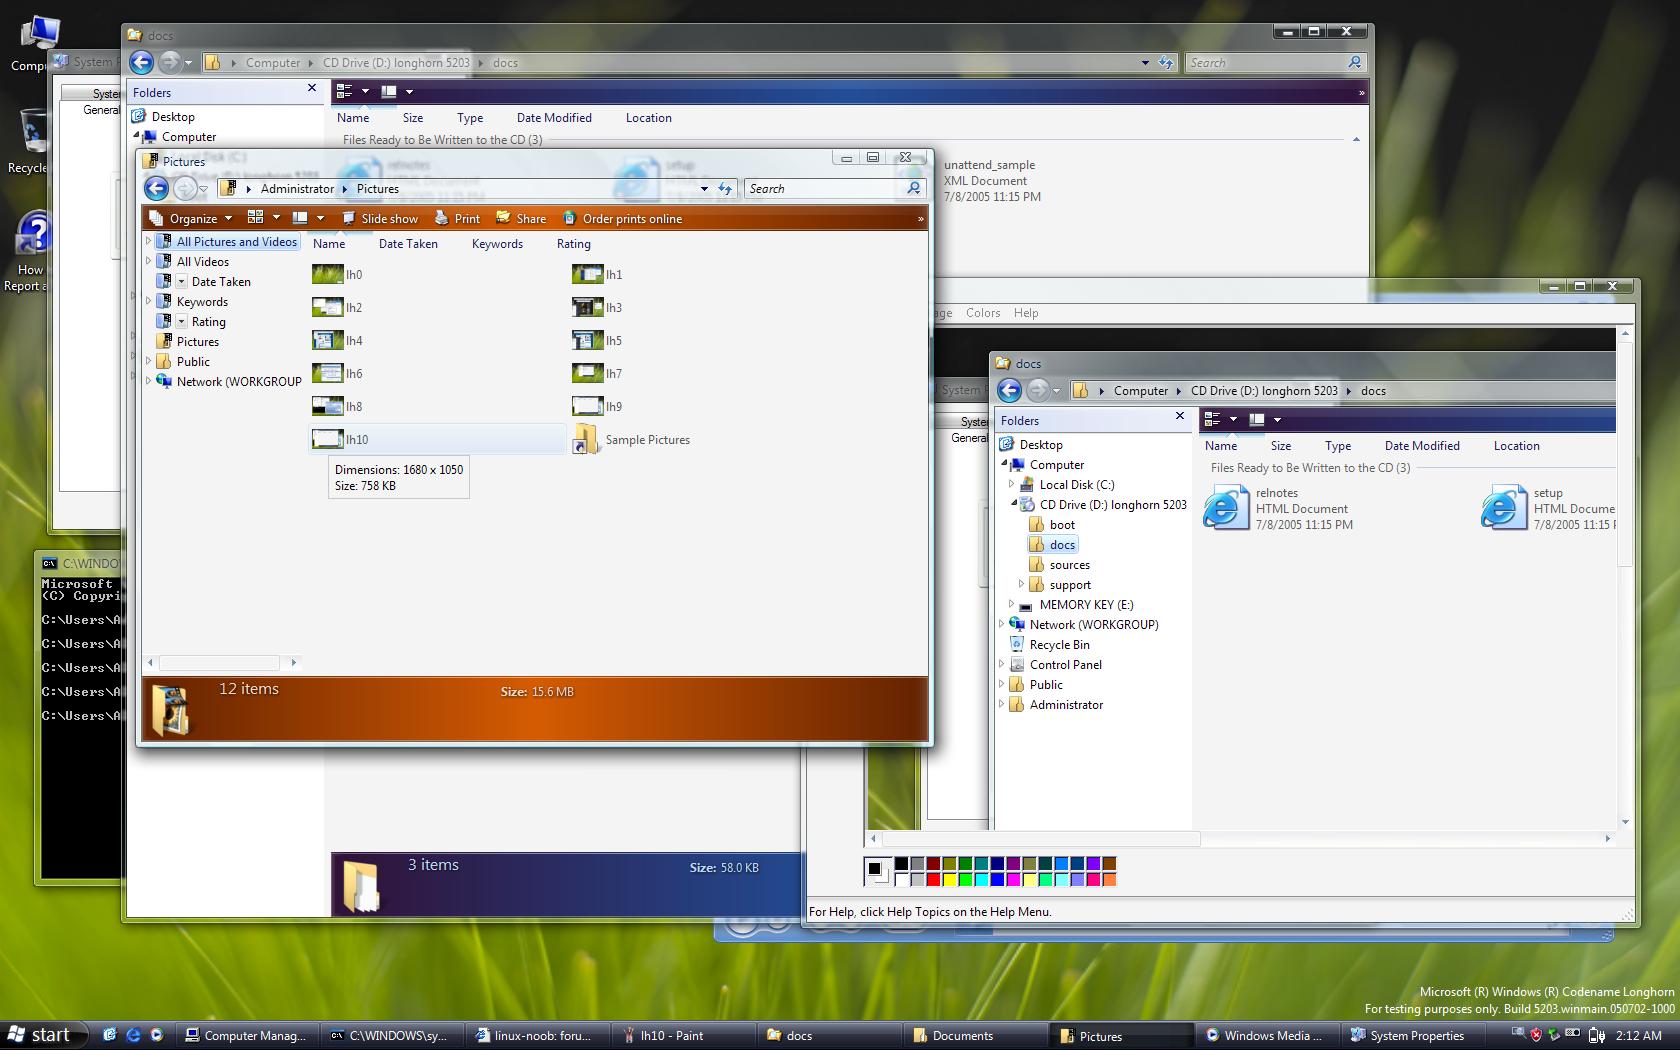Screen dimensions: 1680x1050
Task: Collapse the Files Ready to Be Written group
Action: [1356, 139]
